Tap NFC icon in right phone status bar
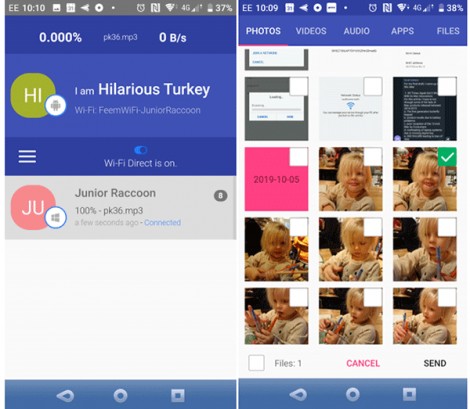Screen dimensions: 470x409 (387, 8)
